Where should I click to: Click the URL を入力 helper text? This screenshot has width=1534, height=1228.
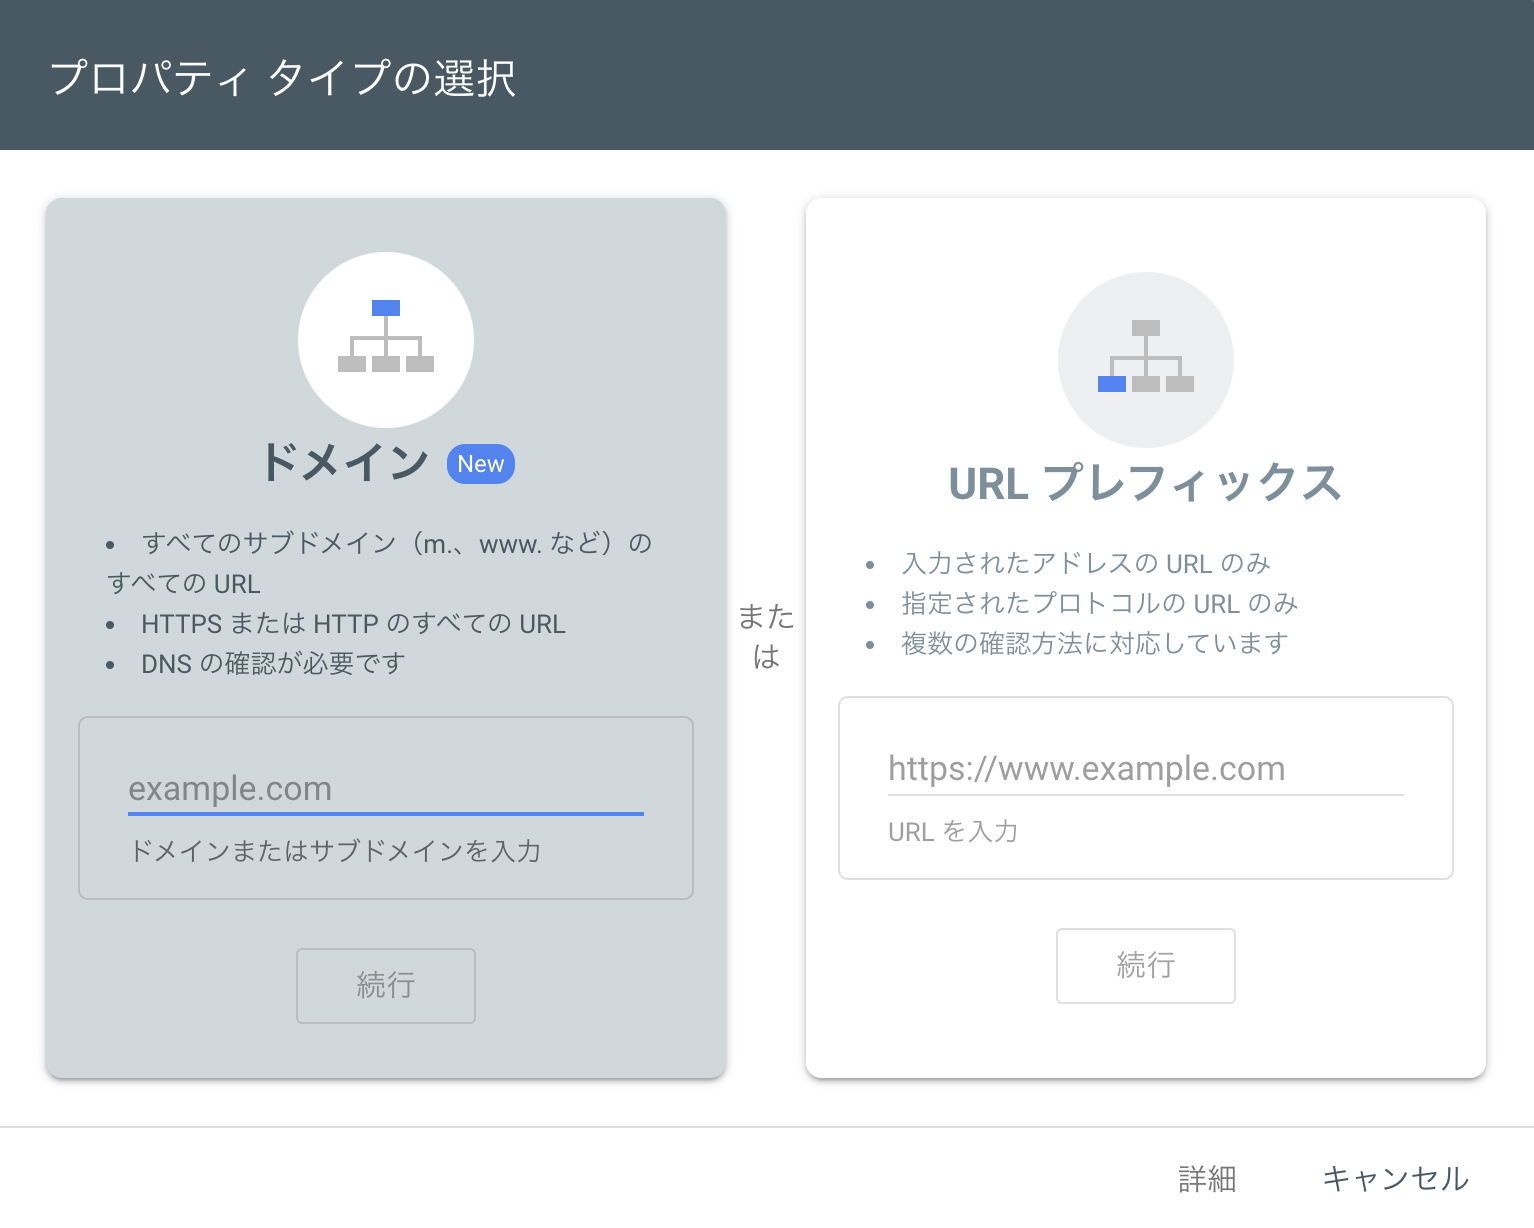point(952,831)
